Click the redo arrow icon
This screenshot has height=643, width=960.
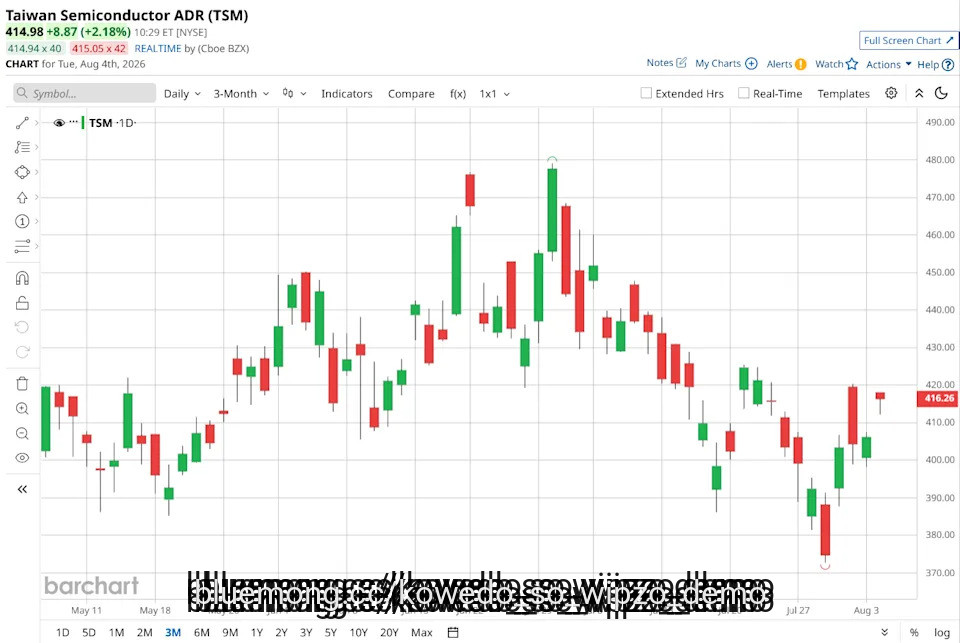(x=22, y=352)
